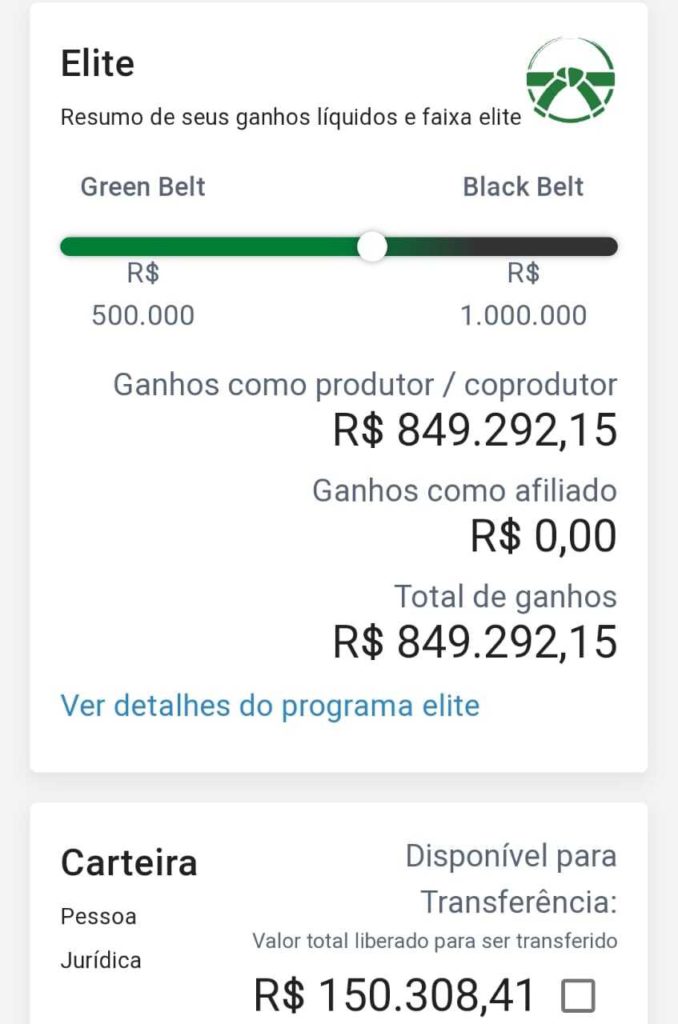Click the green belt emblem icon
Viewport: 678px width, 1024px height.
point(570,80)
